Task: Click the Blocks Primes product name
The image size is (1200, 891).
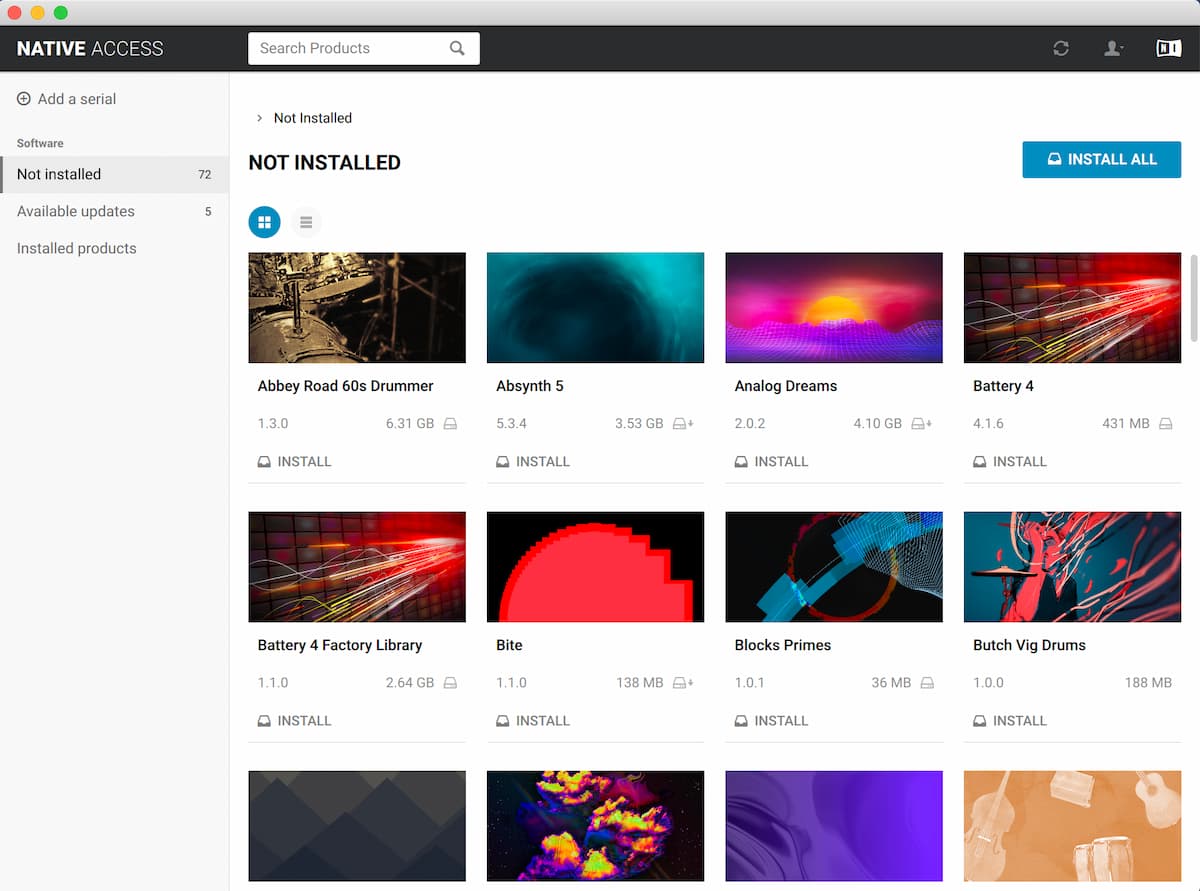Action: coord(783,645)
